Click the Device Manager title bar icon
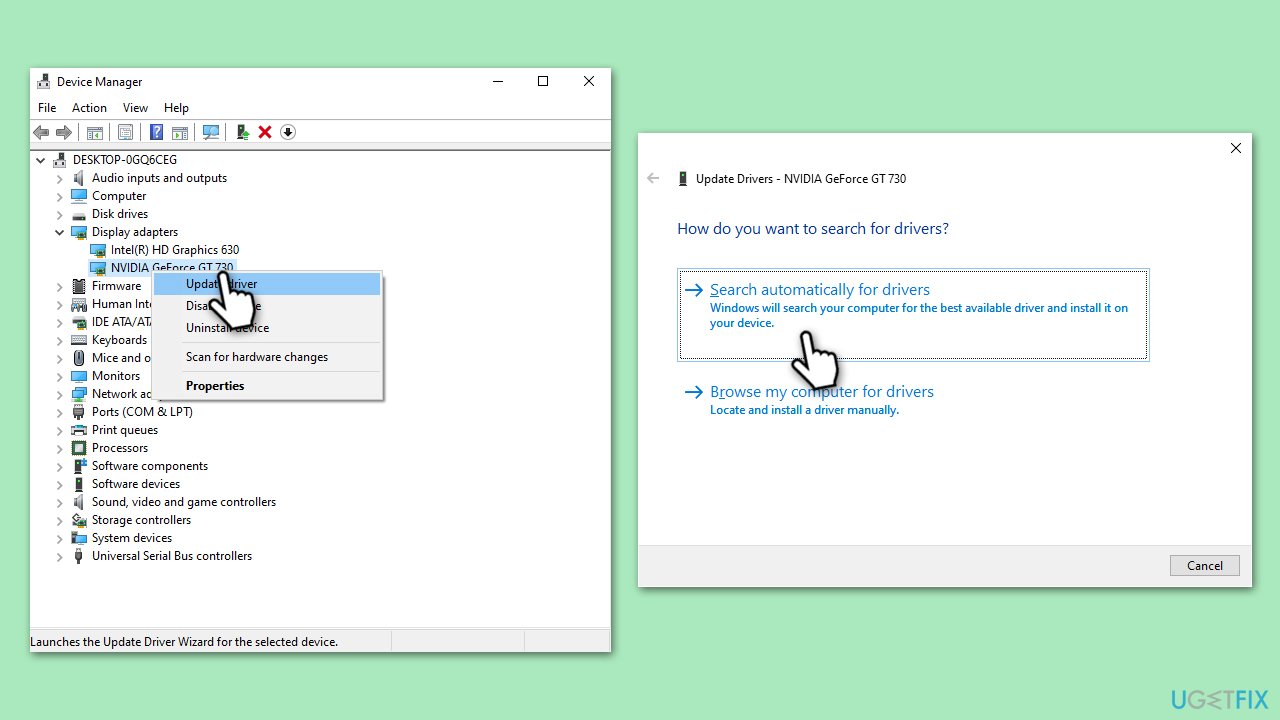This screenshot has height=720, width=1280. pos(44,82)
